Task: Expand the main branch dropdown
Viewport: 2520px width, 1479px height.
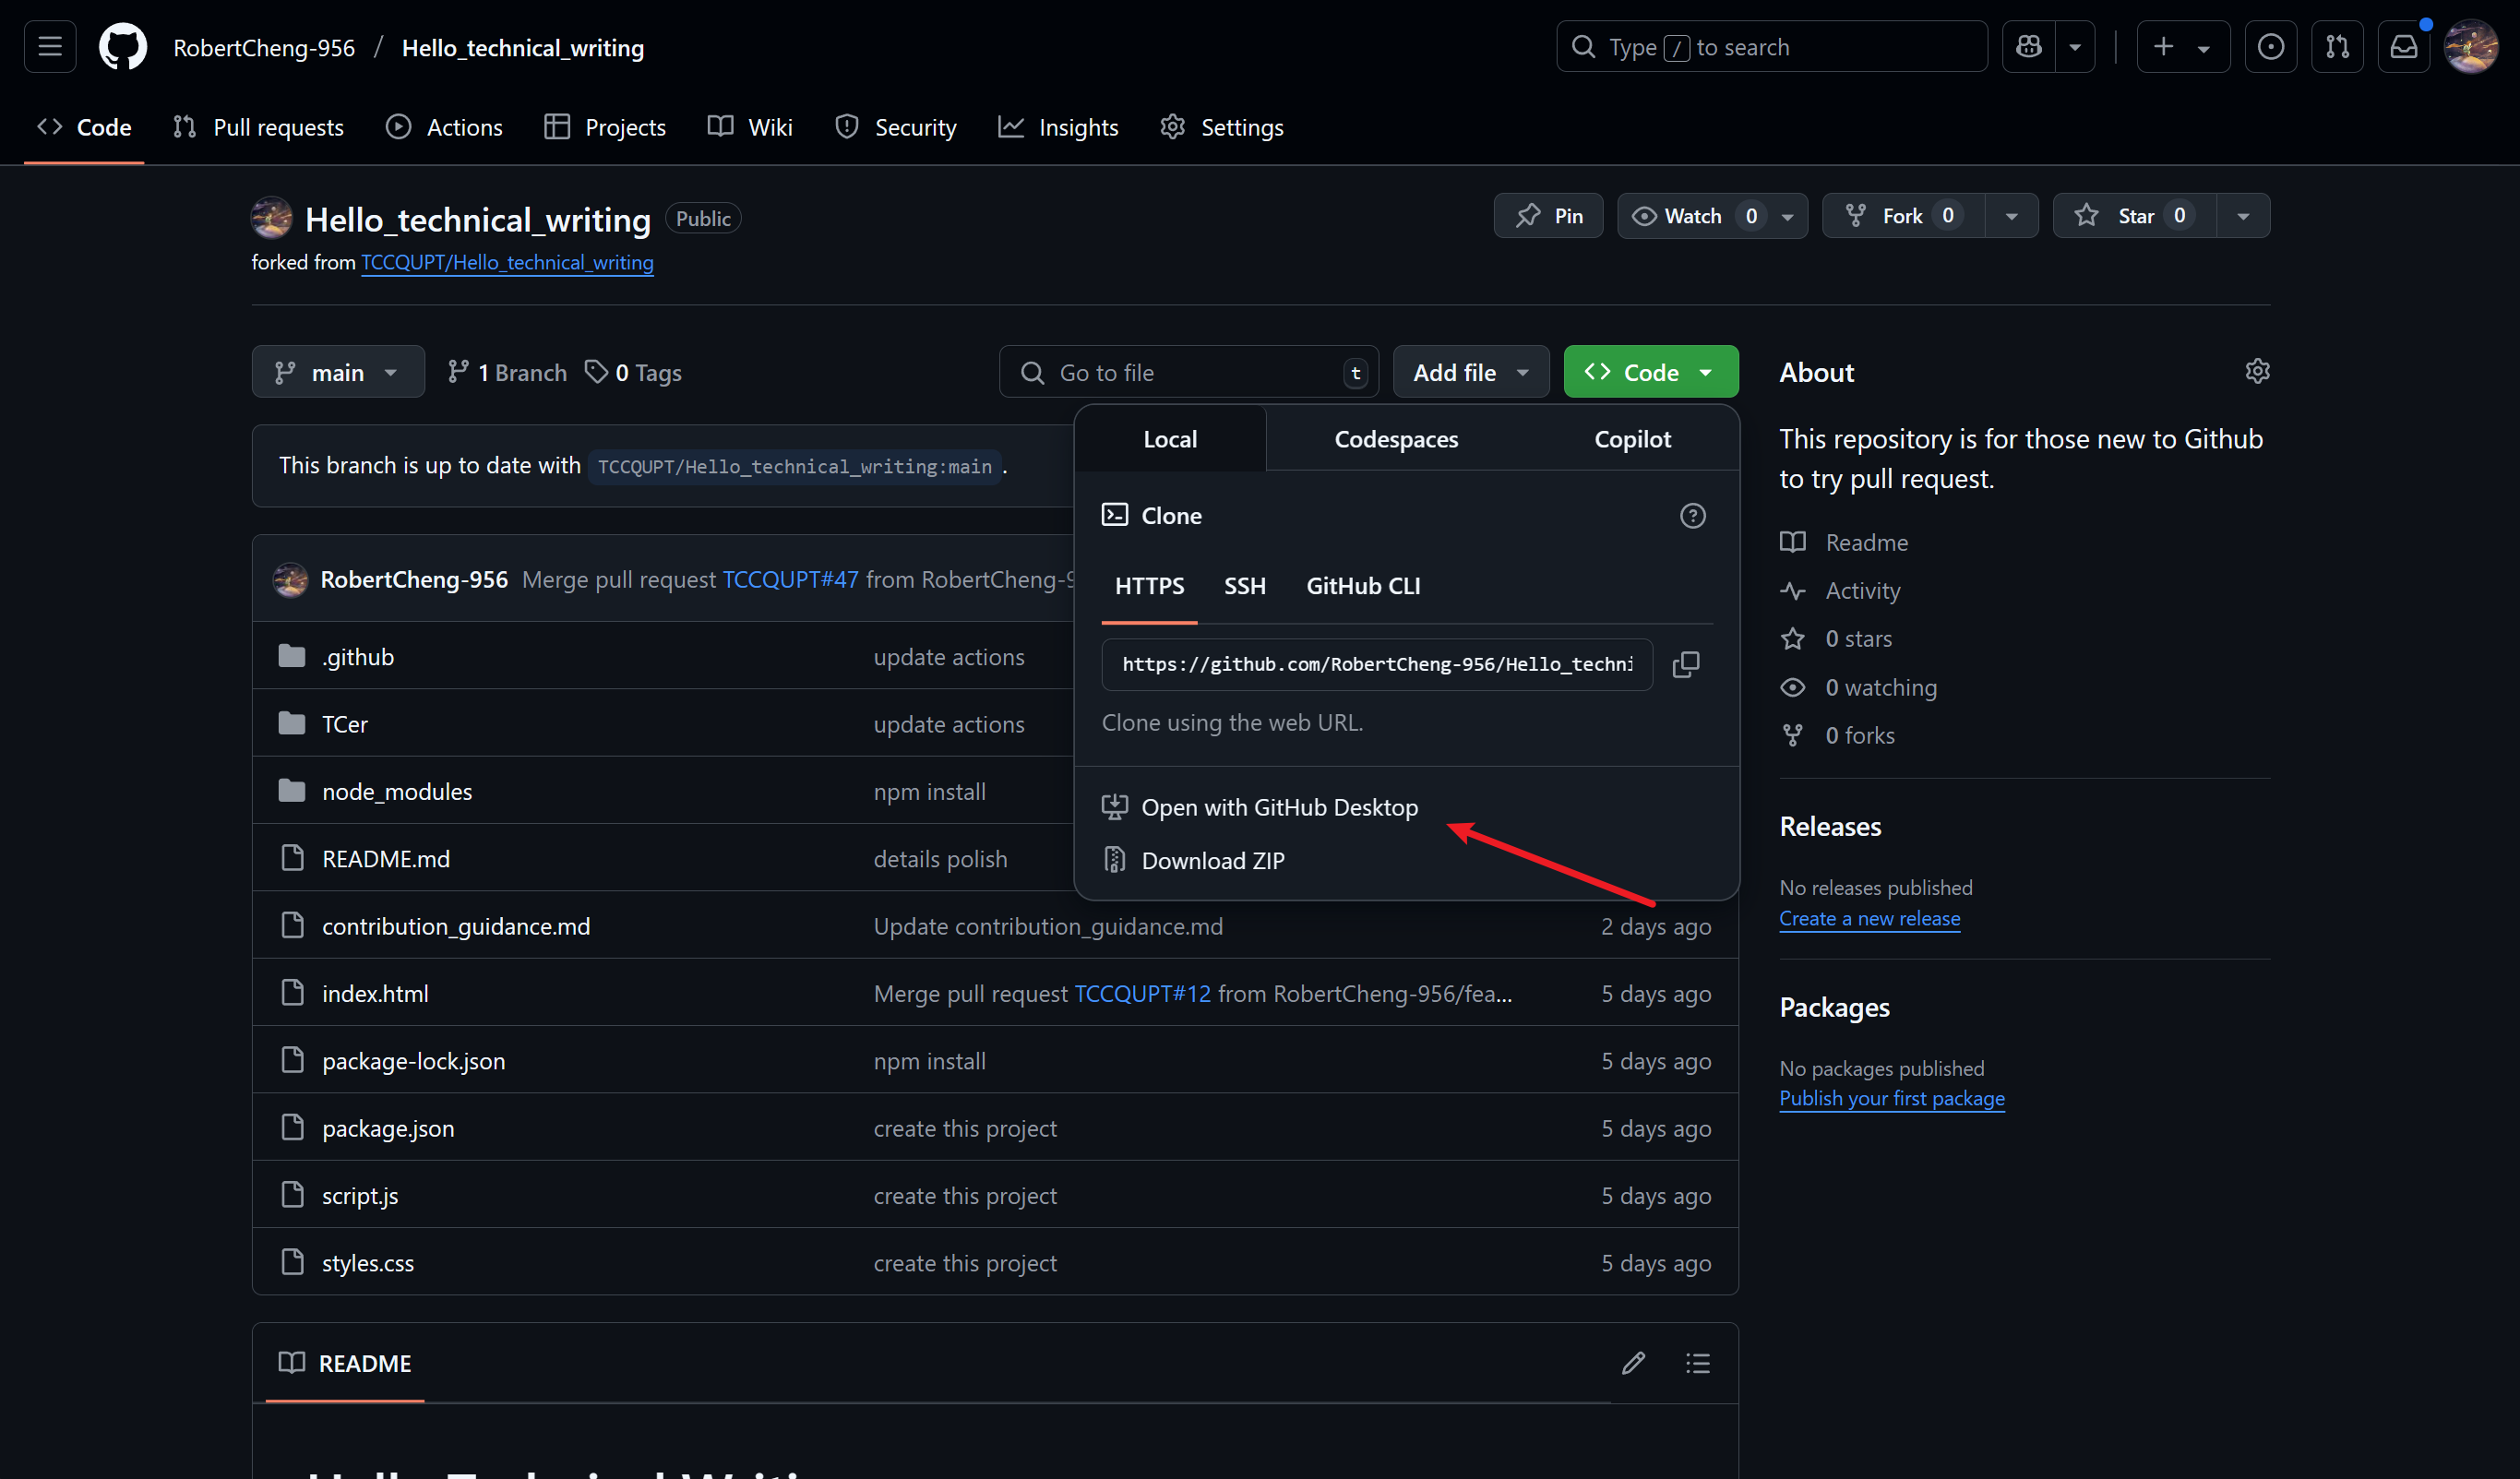Action: click(338, 373)
